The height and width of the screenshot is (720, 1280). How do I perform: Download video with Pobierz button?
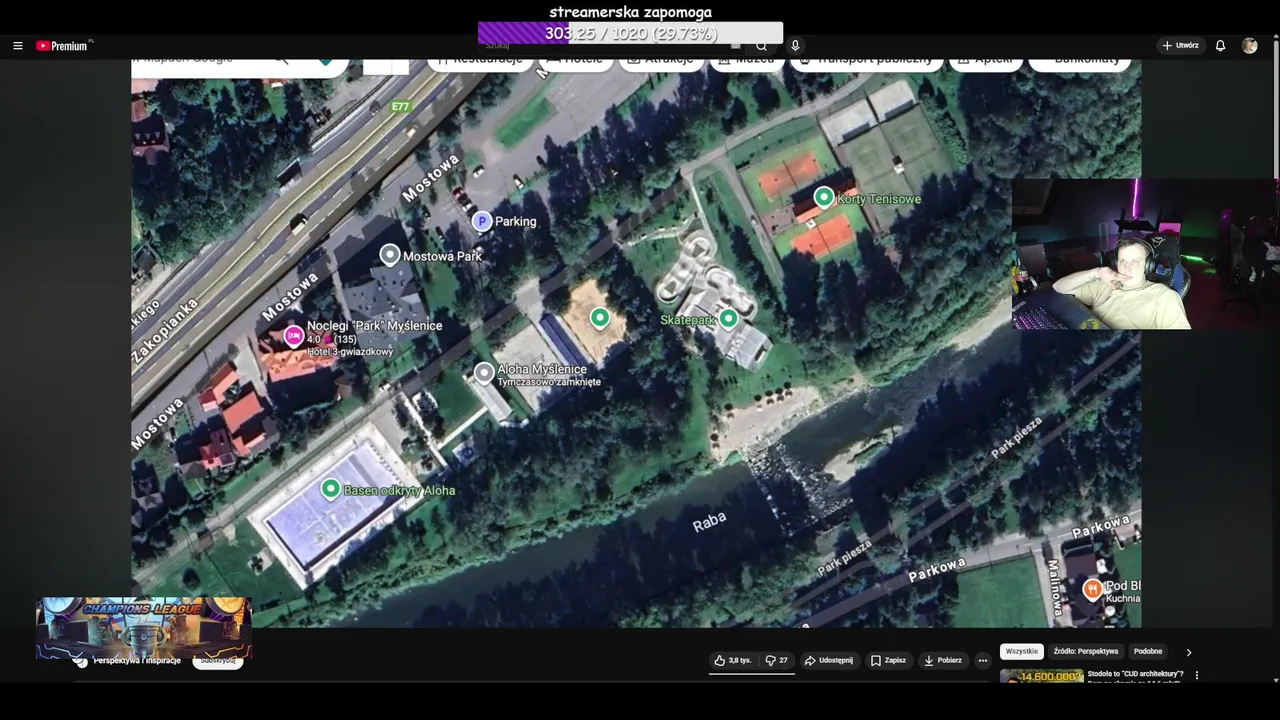(943, 660)
